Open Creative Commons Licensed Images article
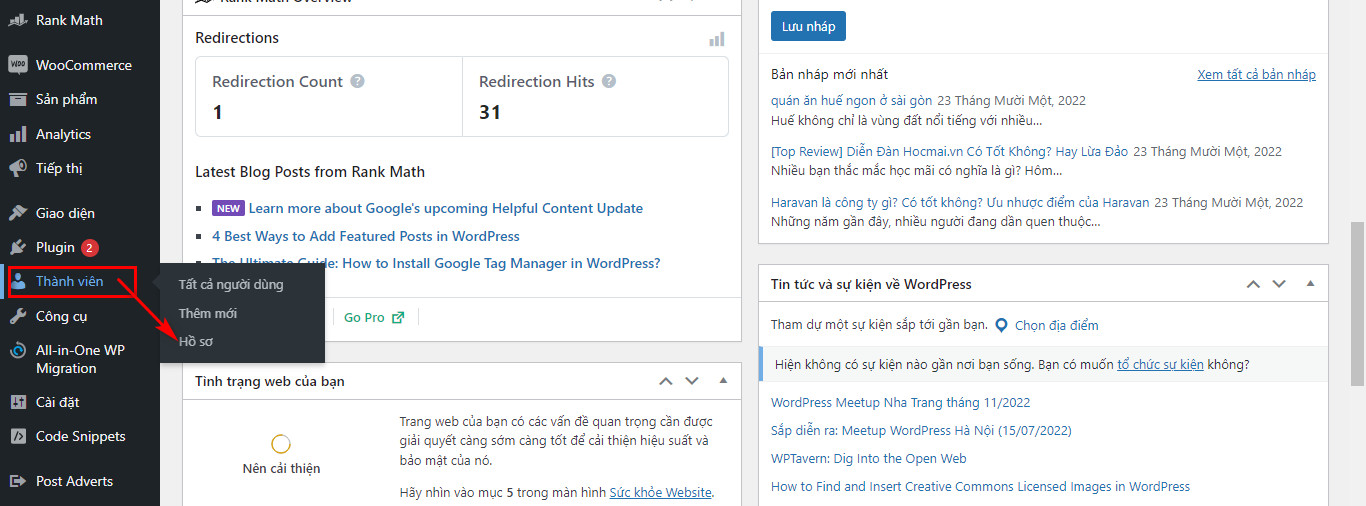1366x506 pixels. 980,486
